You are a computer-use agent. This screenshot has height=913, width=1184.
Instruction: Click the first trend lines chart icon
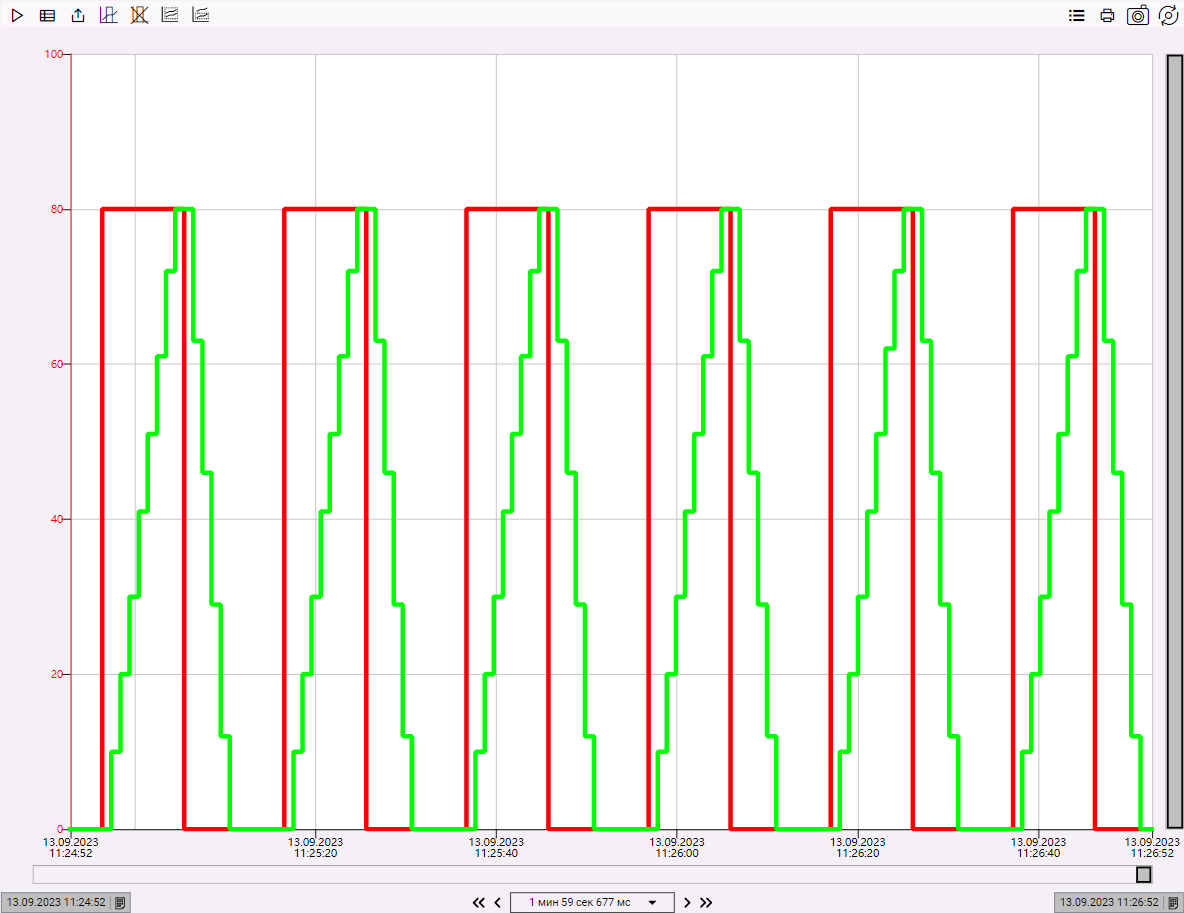click(x=170, y=15)
